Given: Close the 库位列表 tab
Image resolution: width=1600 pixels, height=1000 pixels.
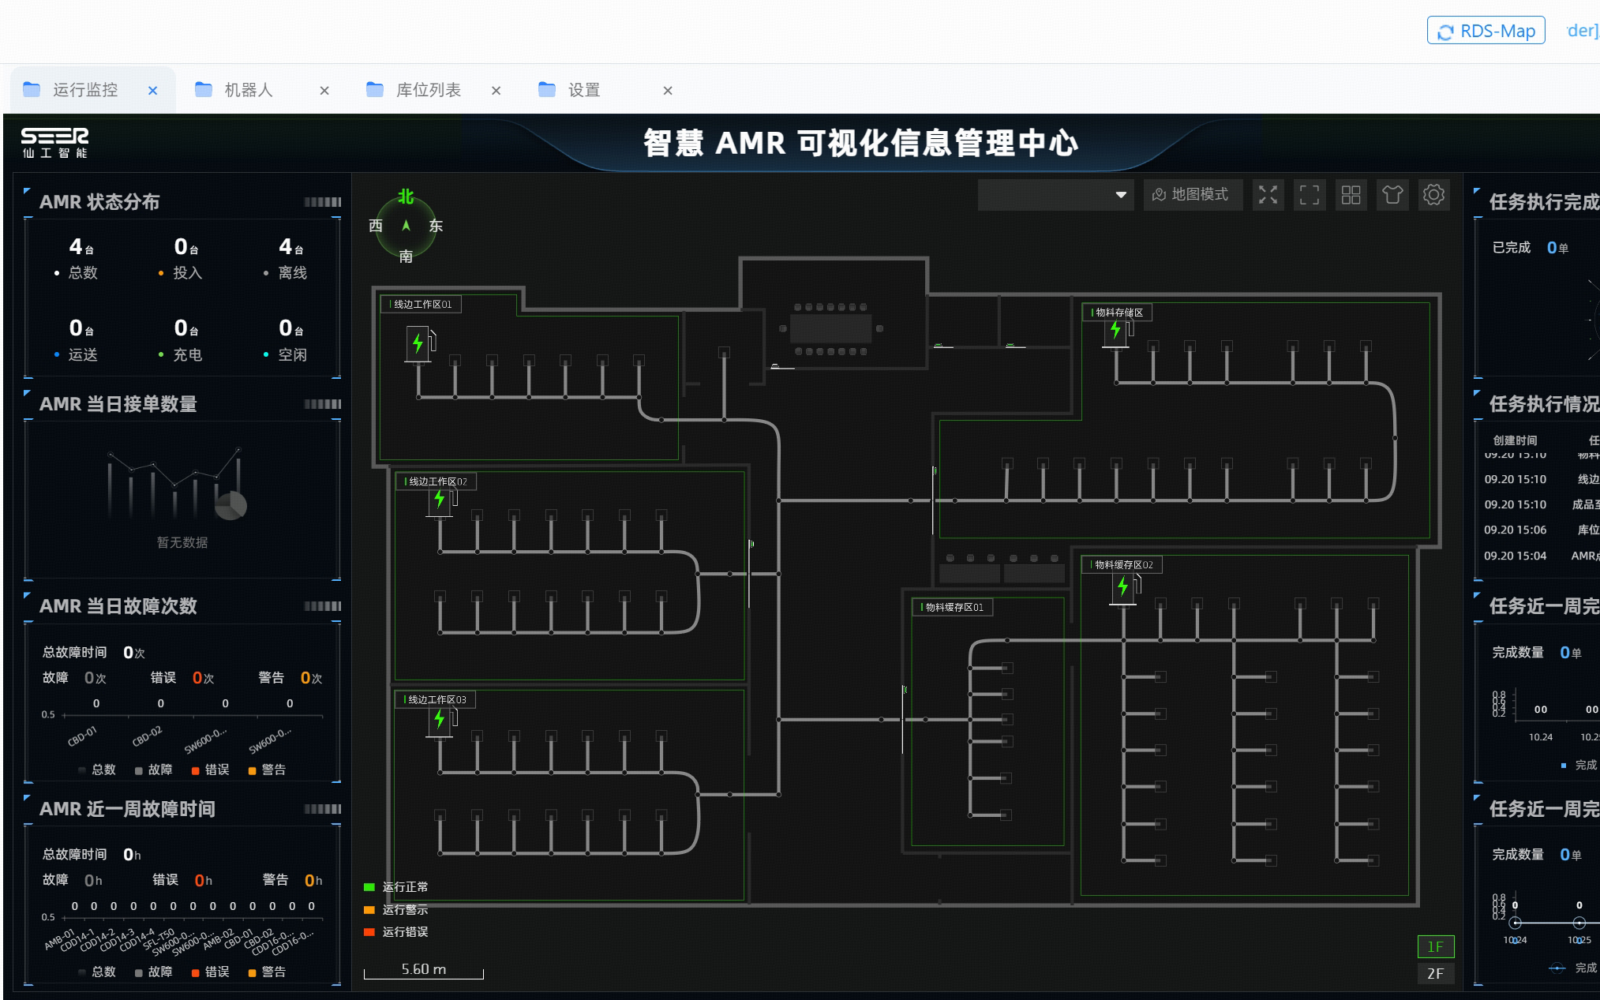Looking at the screenshot, I should (496, 90).
